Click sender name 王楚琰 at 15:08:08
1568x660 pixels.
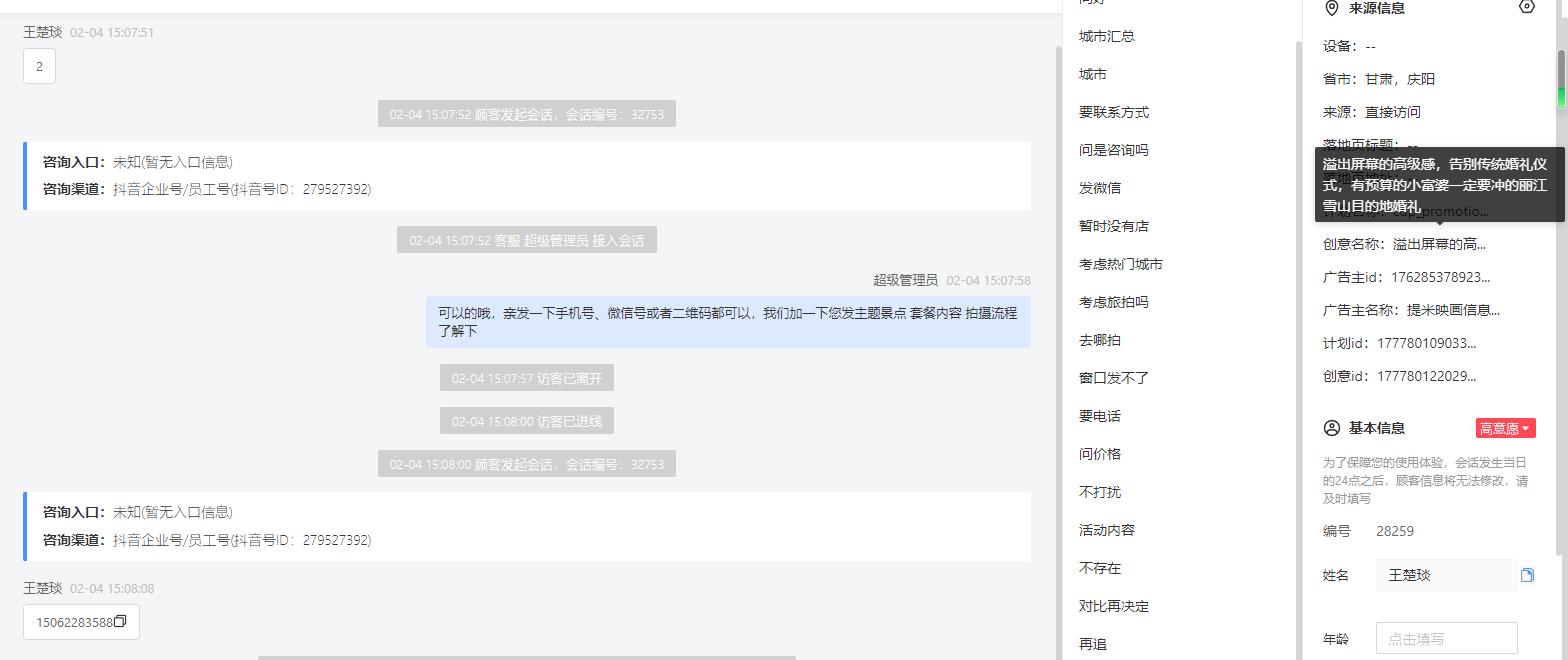click(x=42, y=588)
